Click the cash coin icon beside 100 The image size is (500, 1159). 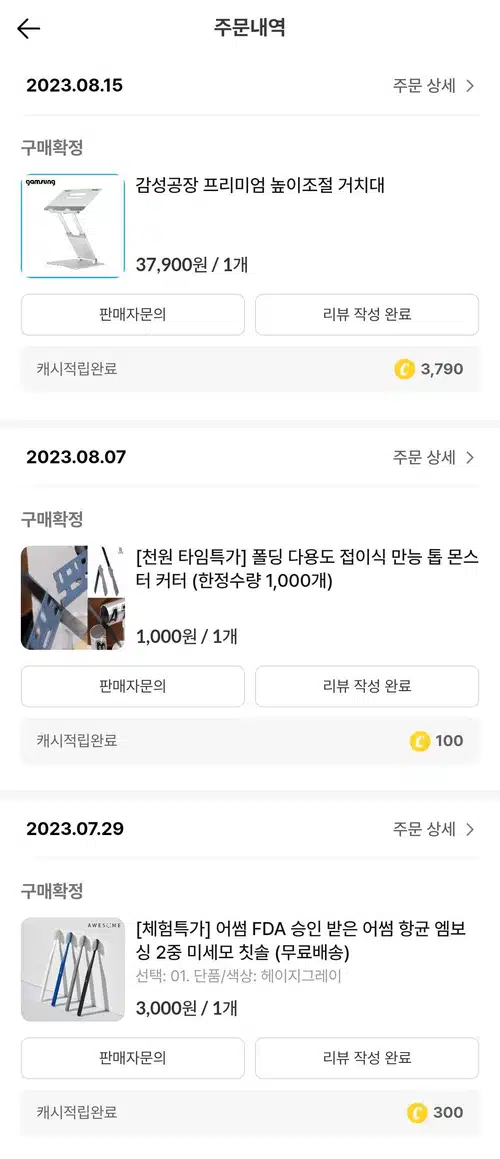[419, 741]
